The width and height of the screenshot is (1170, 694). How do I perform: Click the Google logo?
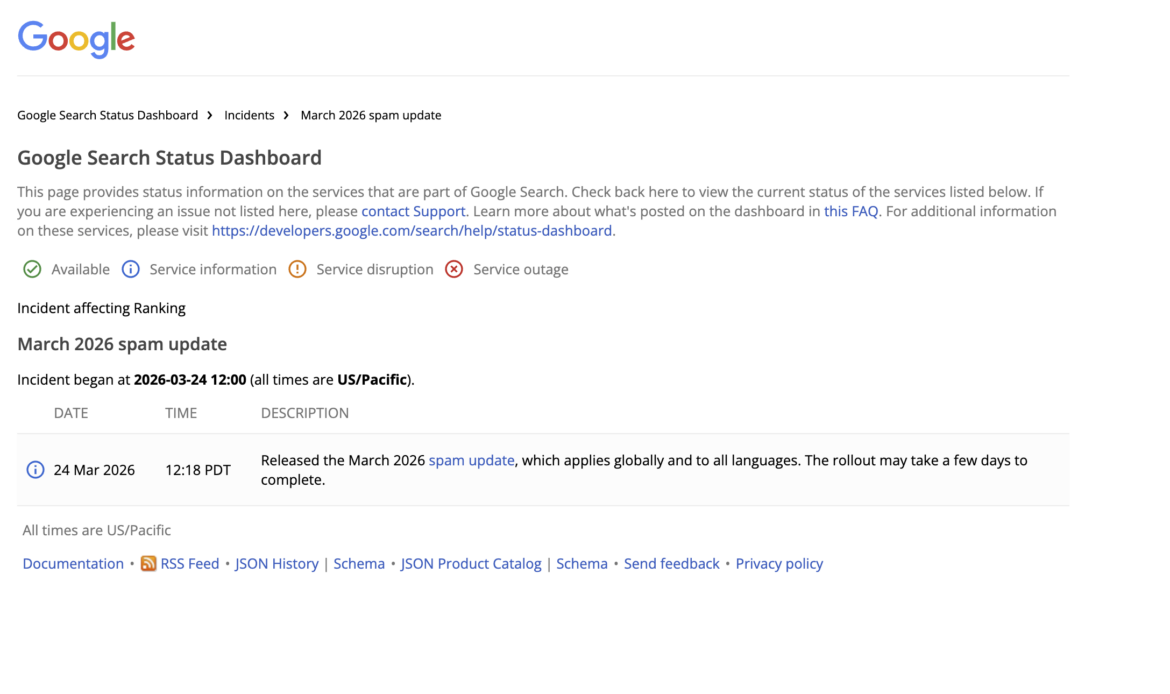(x=76, y=39)
